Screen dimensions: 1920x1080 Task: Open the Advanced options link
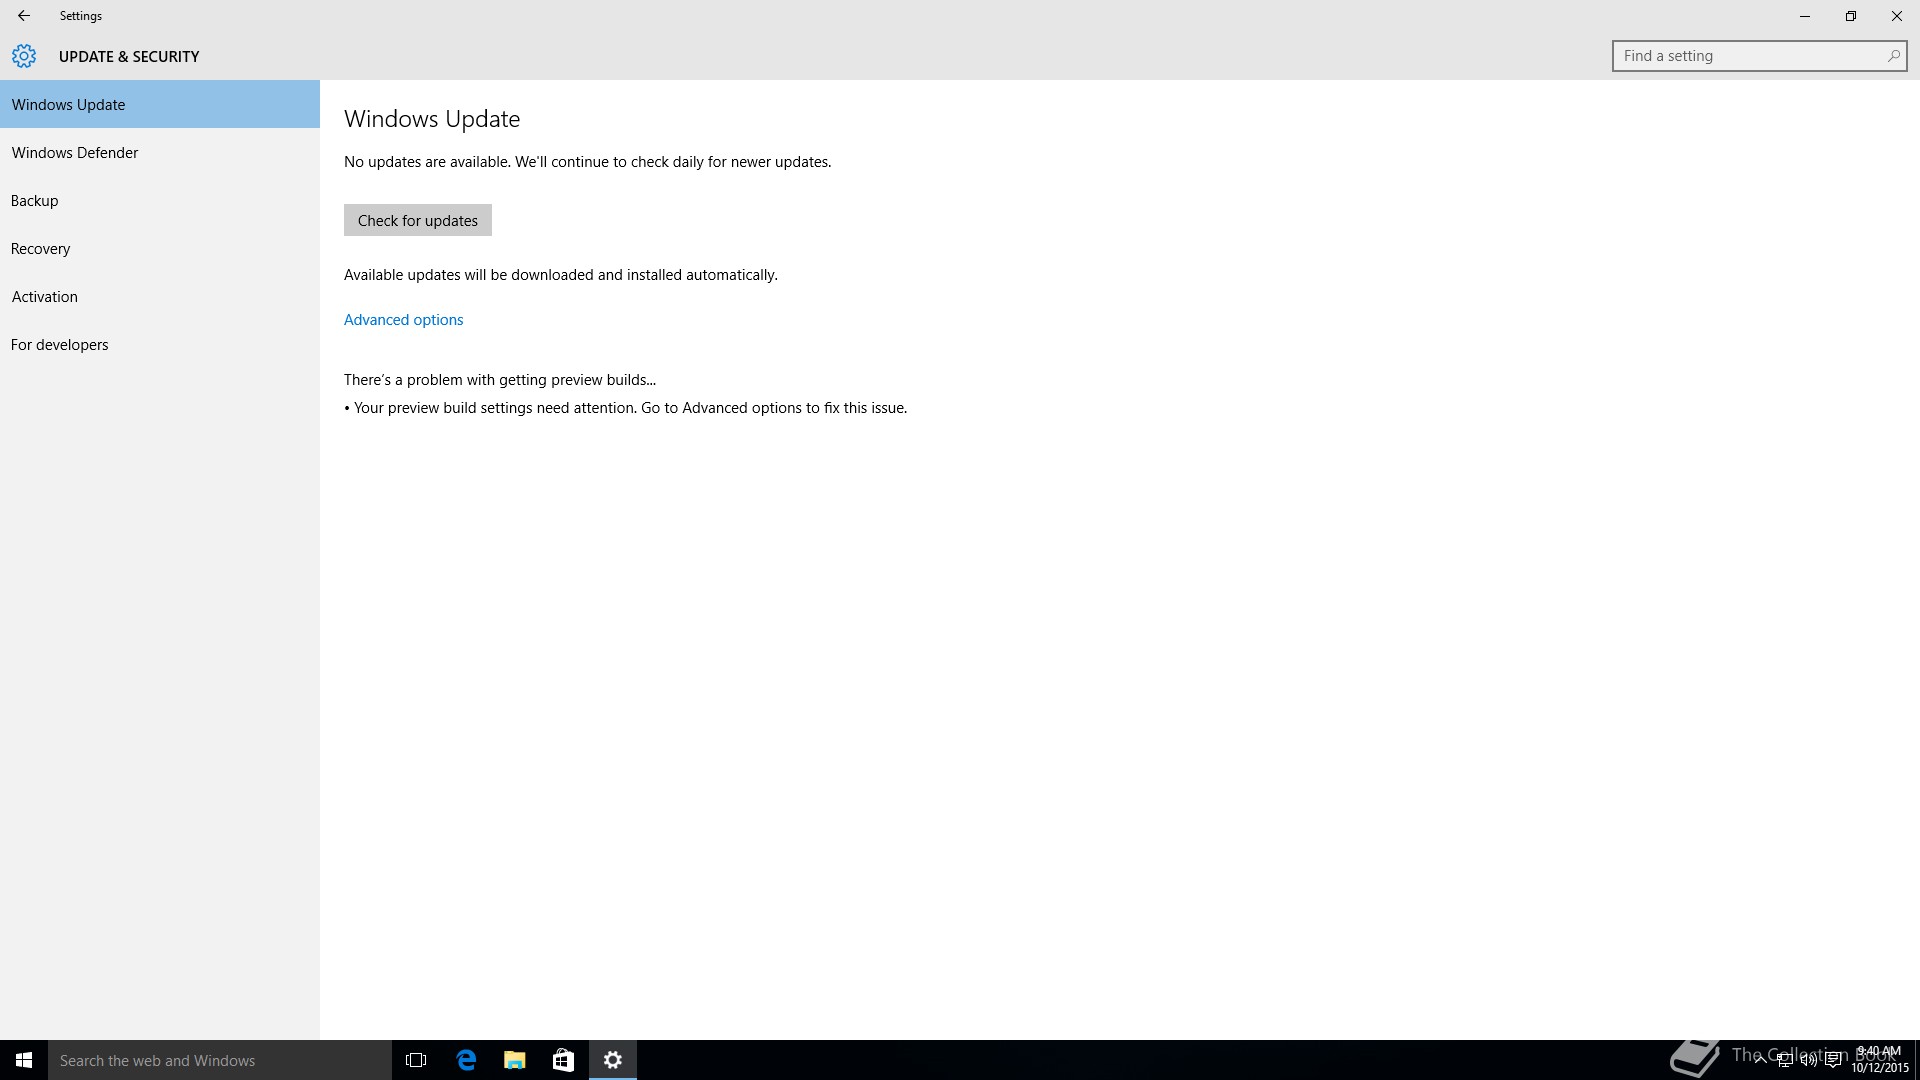point(403,320)
